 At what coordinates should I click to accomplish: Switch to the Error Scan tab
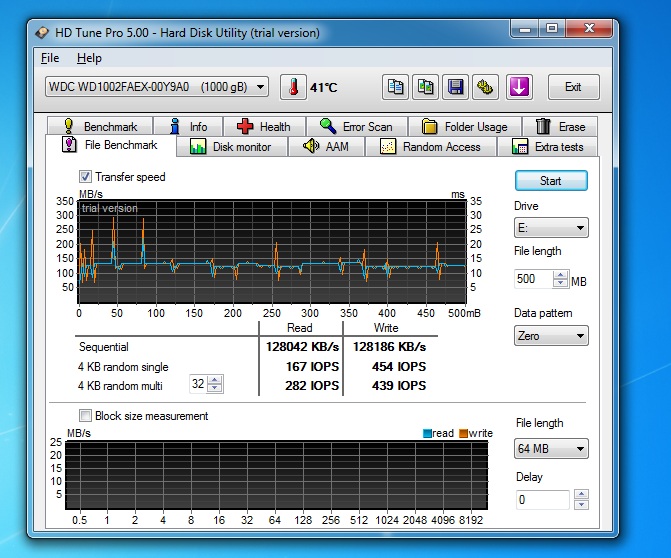click(x=356, y=127)
